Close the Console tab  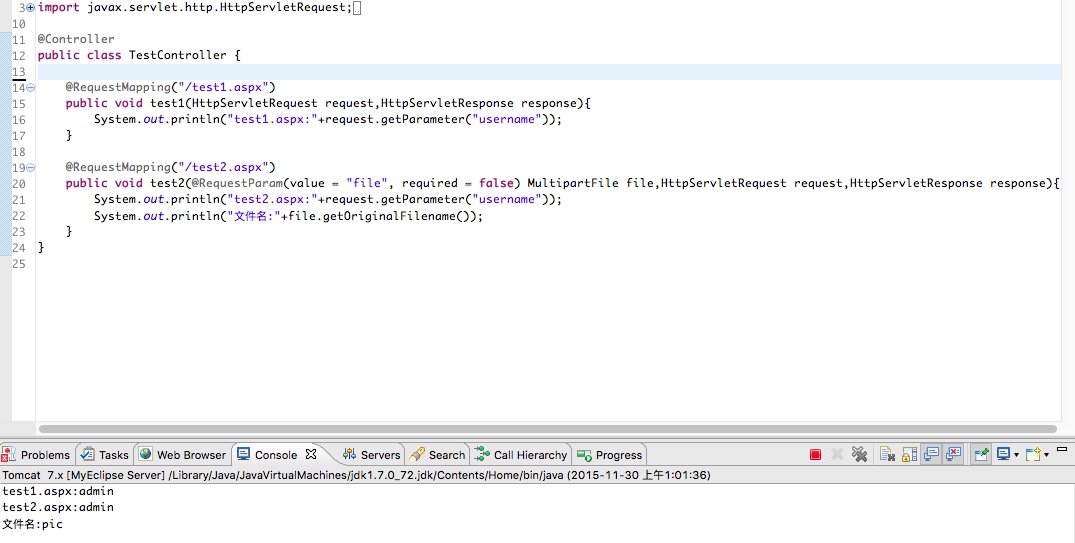tap(311, 454)
